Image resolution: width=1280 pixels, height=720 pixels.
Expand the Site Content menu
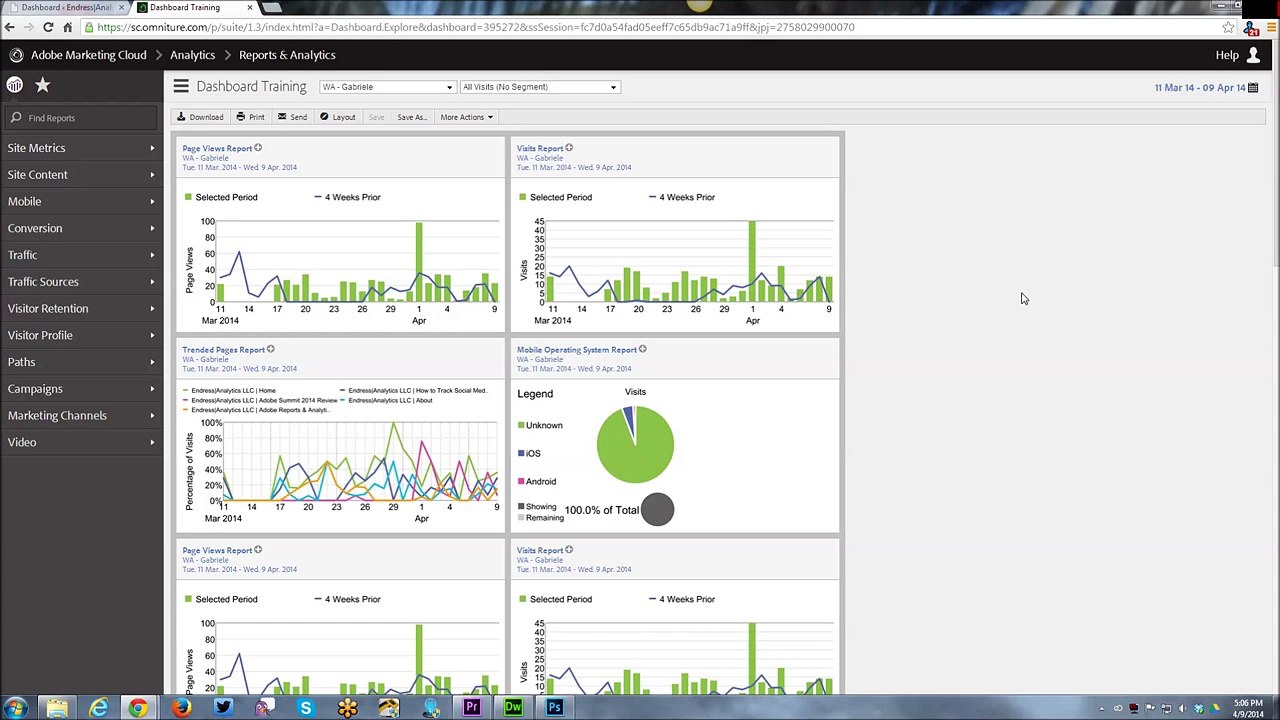pos(81,175)
